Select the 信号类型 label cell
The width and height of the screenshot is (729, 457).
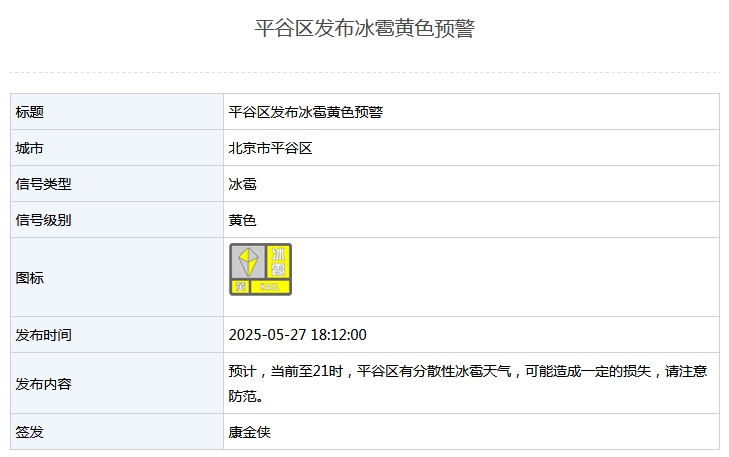(117, 184)
